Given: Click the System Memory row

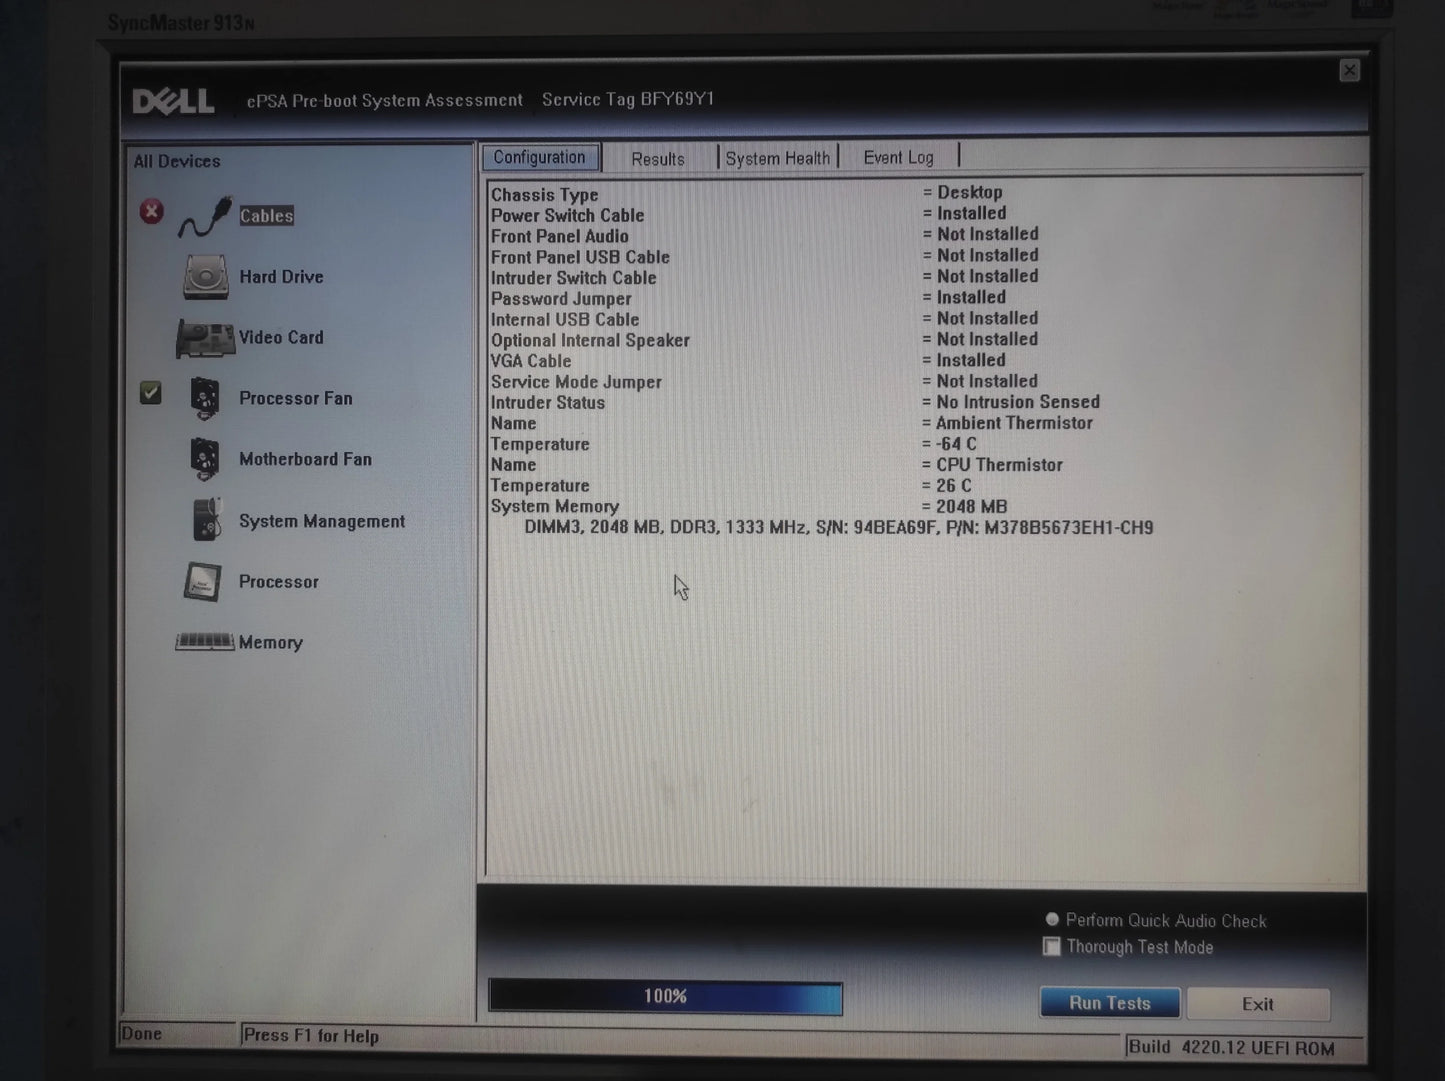Looking at the screenshot, I should coord(749,507).
